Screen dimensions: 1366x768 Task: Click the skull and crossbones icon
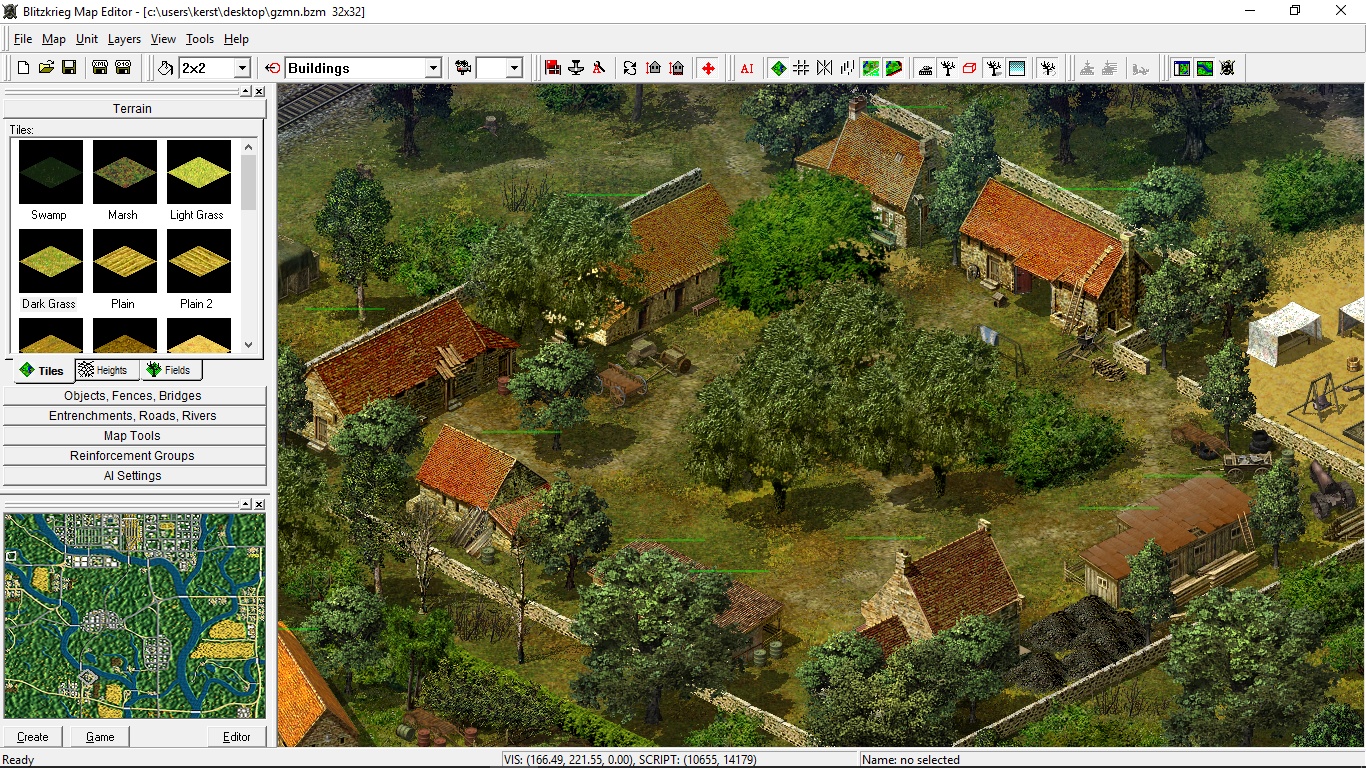pos(1227,68)
